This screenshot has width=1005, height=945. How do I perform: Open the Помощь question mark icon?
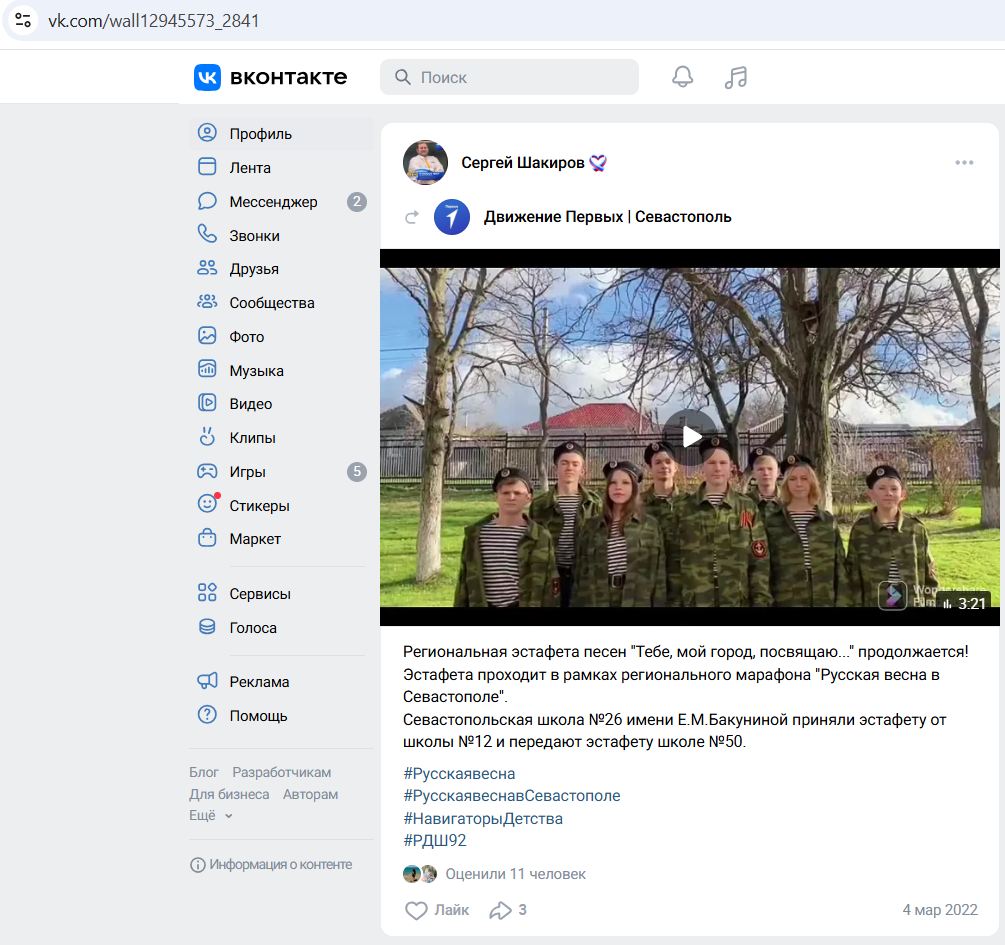207,714
